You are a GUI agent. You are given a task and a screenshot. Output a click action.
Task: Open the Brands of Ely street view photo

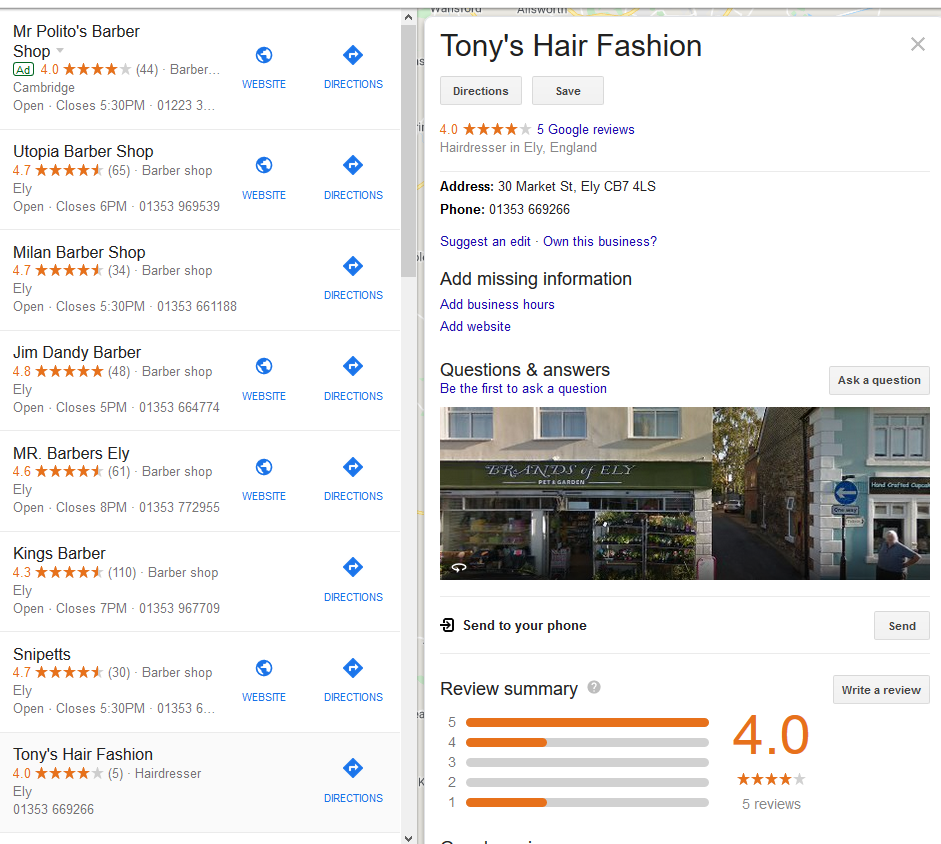(x=575, y=493)
